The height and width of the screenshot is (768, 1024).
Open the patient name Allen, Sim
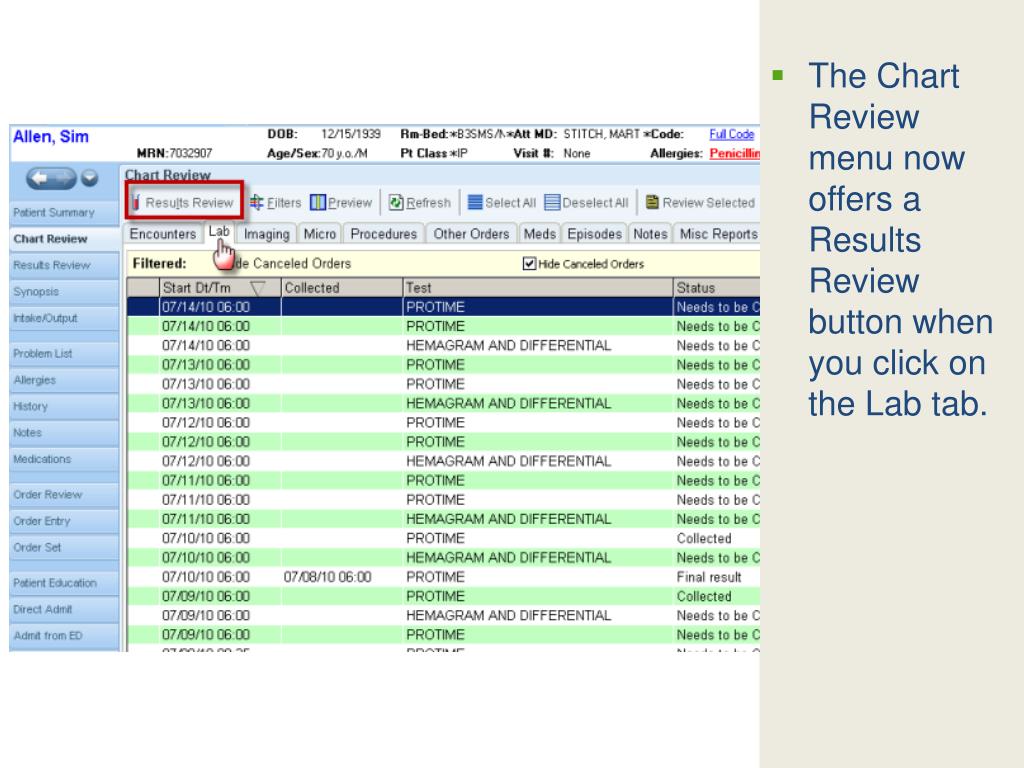click(51, 136)
